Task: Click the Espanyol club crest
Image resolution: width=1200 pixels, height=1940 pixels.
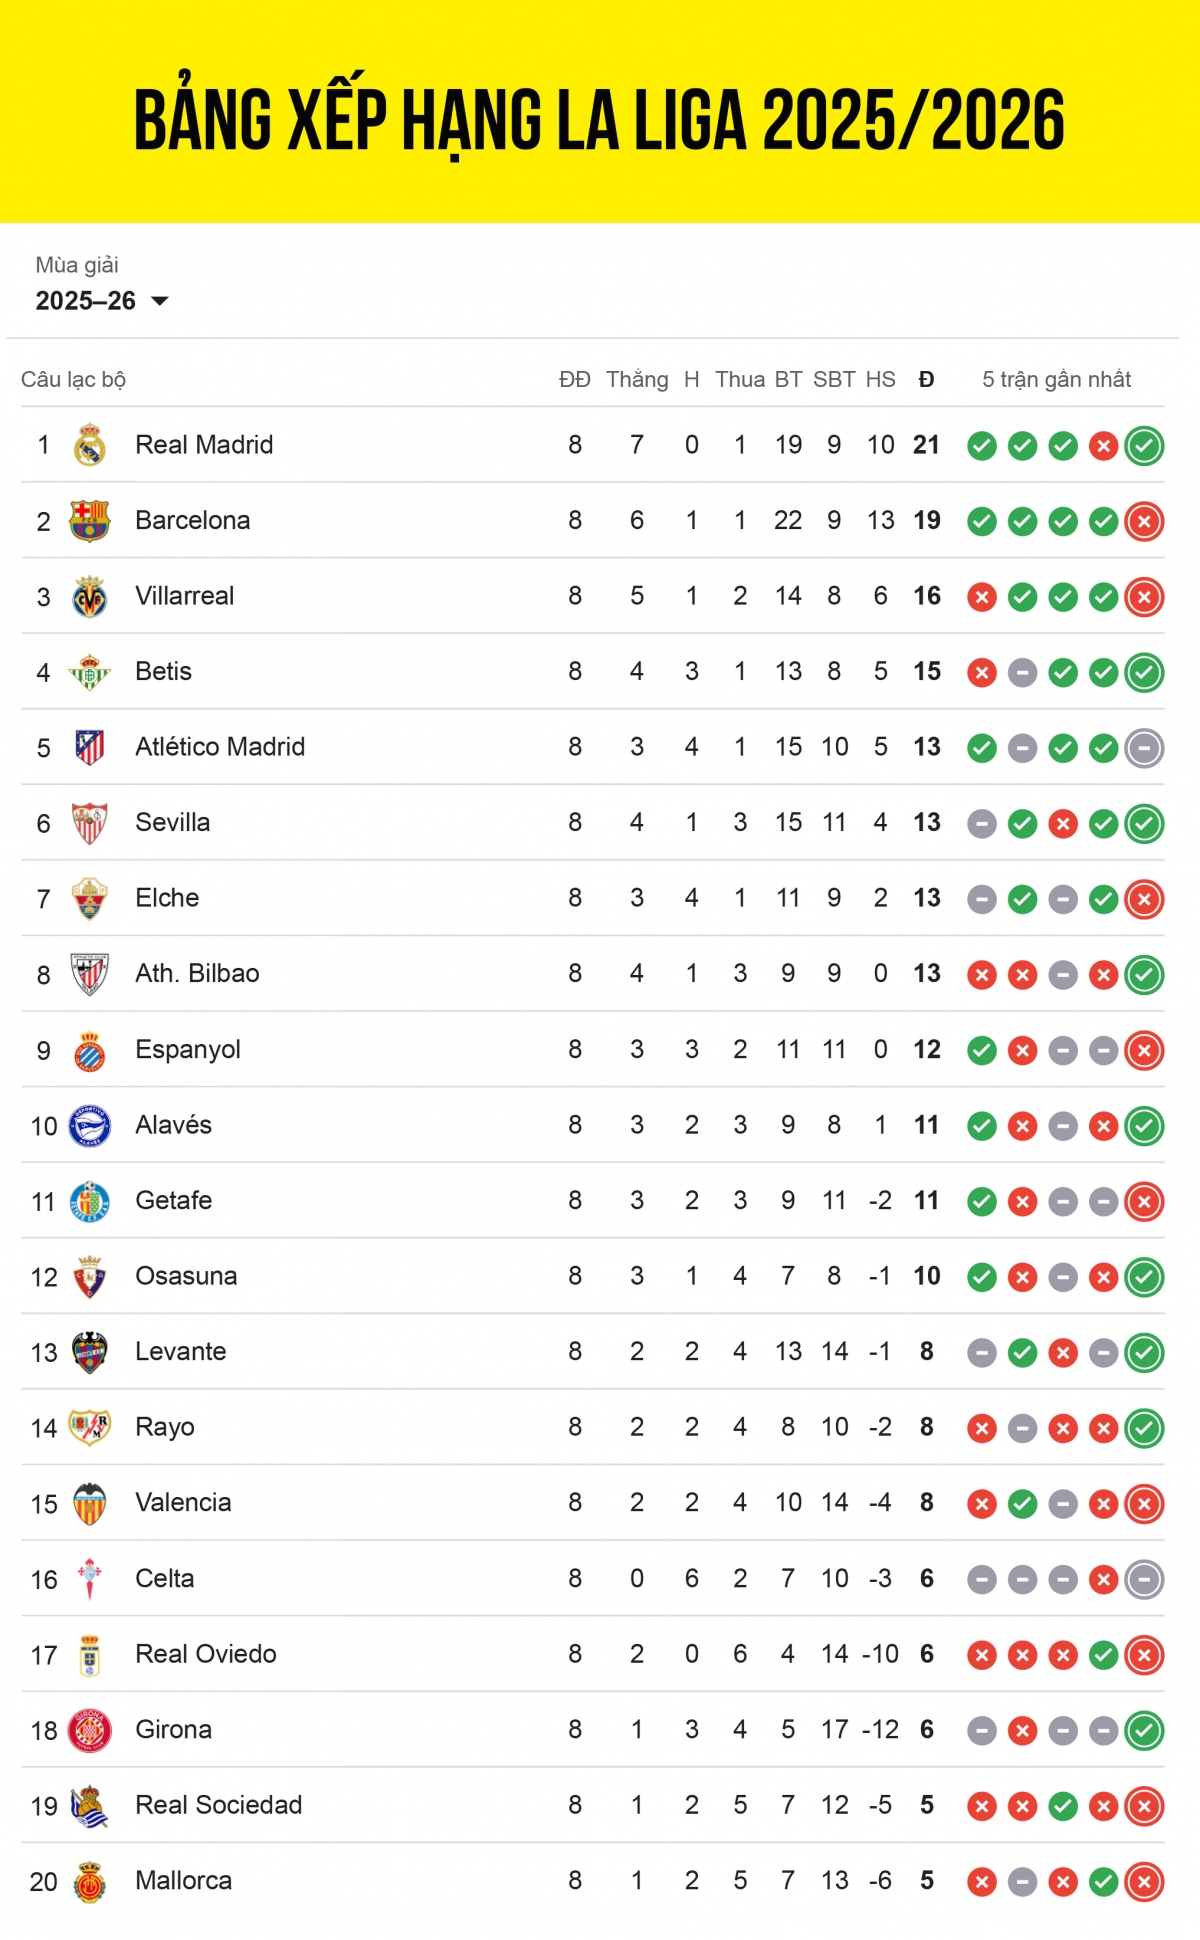Action: point(90,1050)
